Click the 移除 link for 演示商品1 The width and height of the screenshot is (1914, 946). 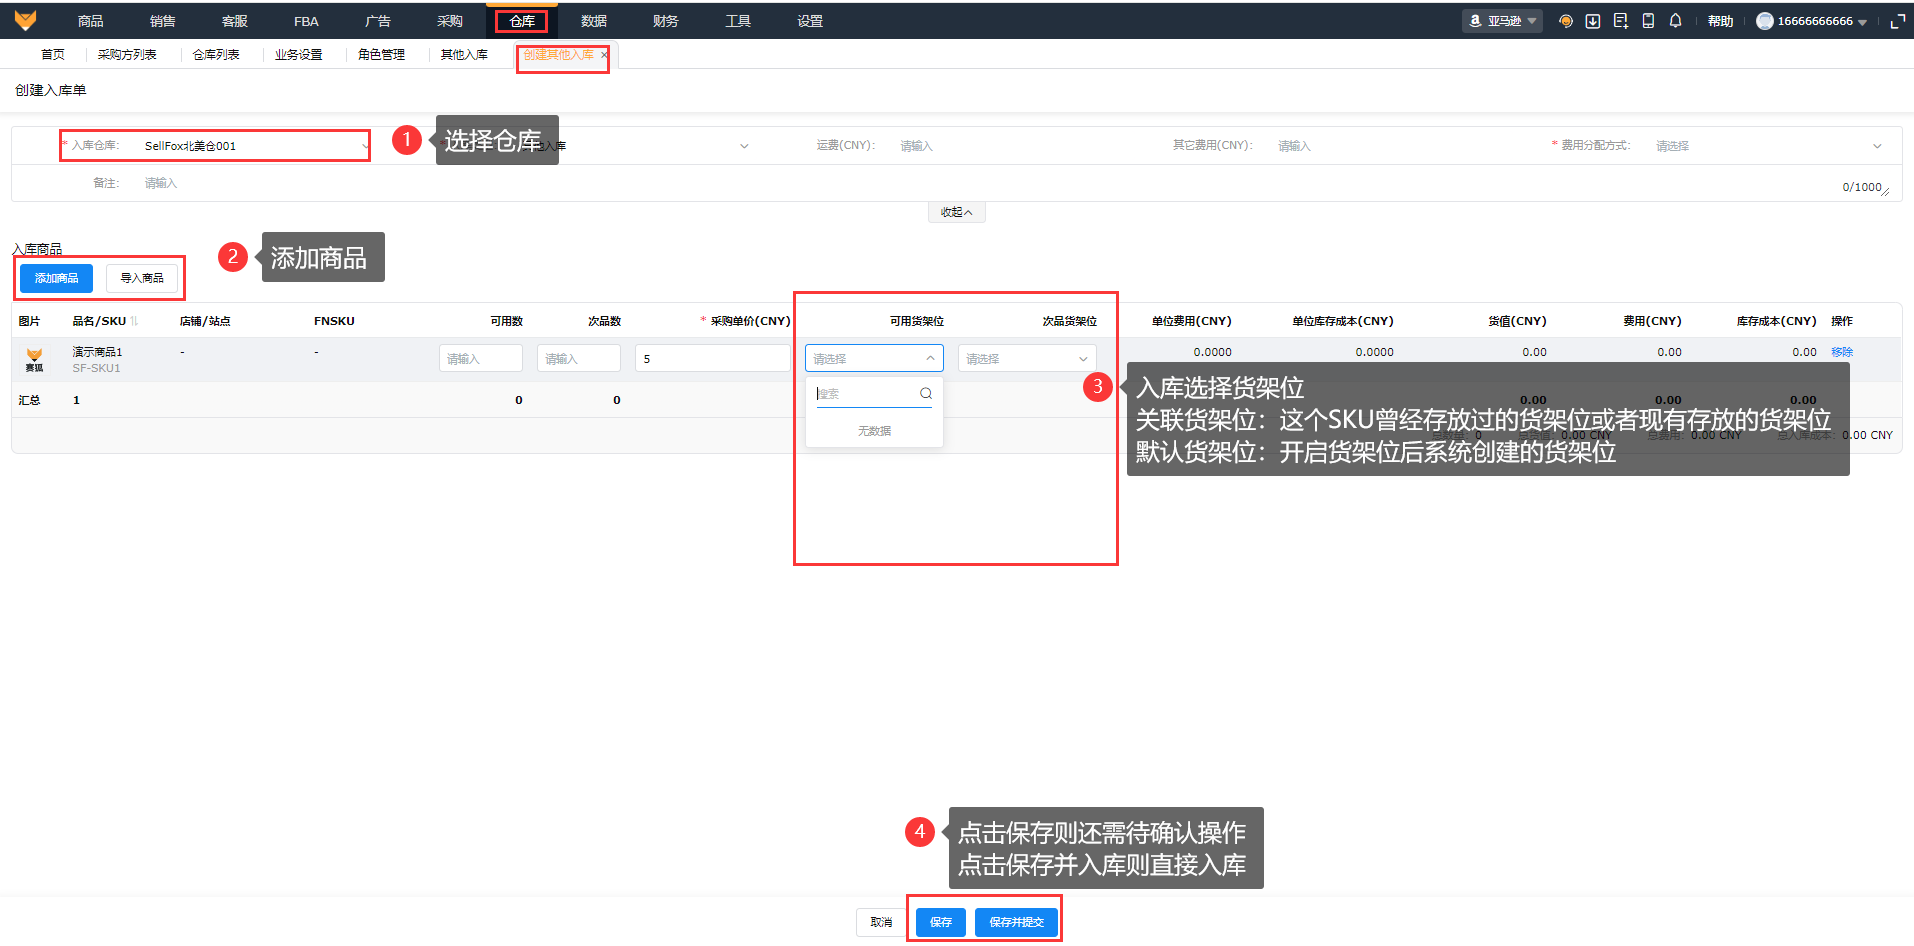(1842, 352)
